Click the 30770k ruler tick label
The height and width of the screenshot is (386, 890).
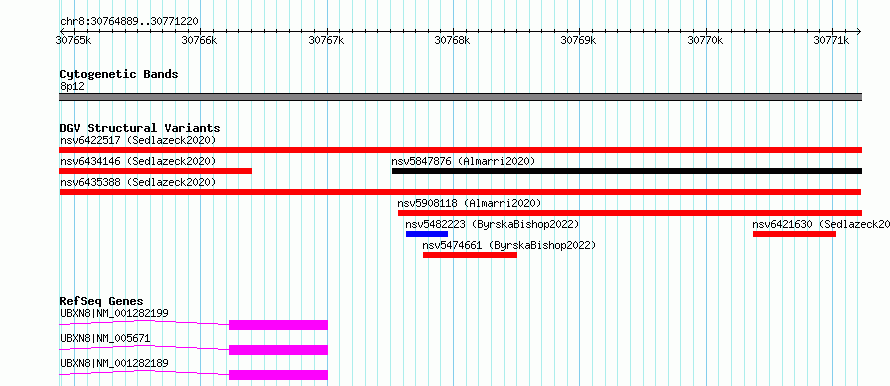pyautogui.click(x=705, y=40)
